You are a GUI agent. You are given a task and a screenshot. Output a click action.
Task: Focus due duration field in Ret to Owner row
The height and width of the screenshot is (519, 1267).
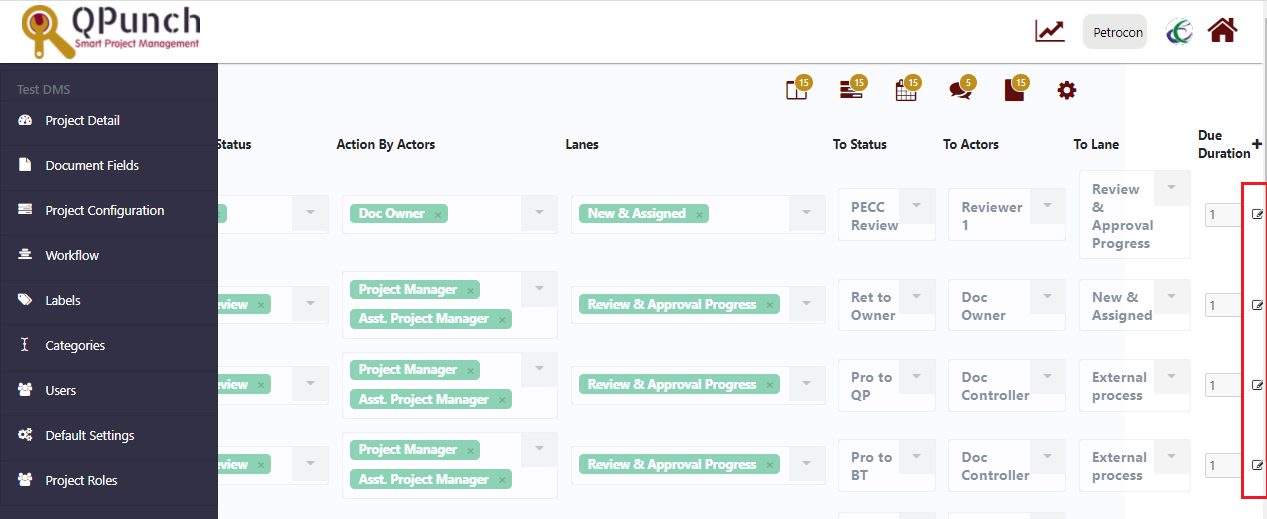click(x=1223, y=305)
